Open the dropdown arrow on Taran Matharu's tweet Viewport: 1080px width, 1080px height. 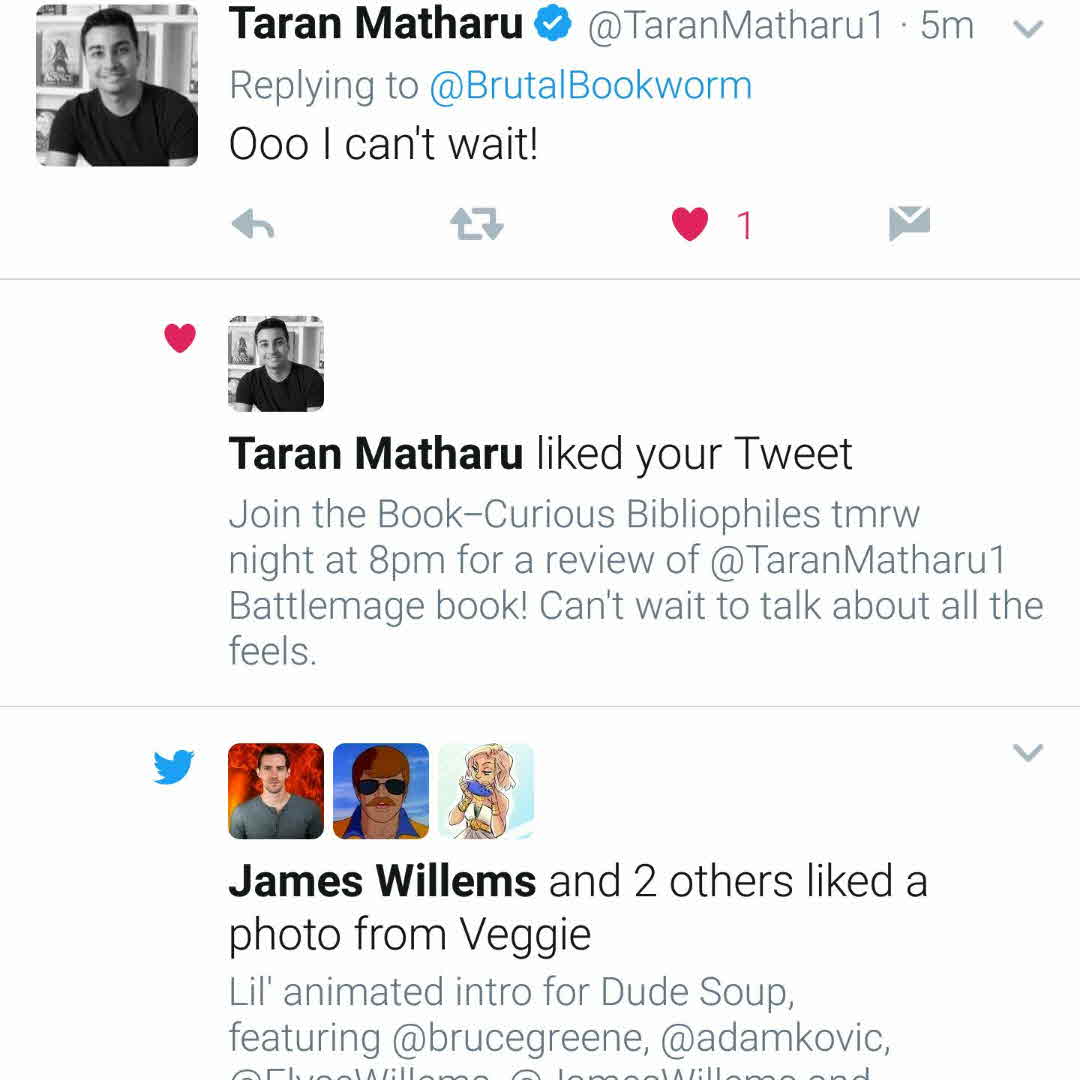(x=1028, y=29)
